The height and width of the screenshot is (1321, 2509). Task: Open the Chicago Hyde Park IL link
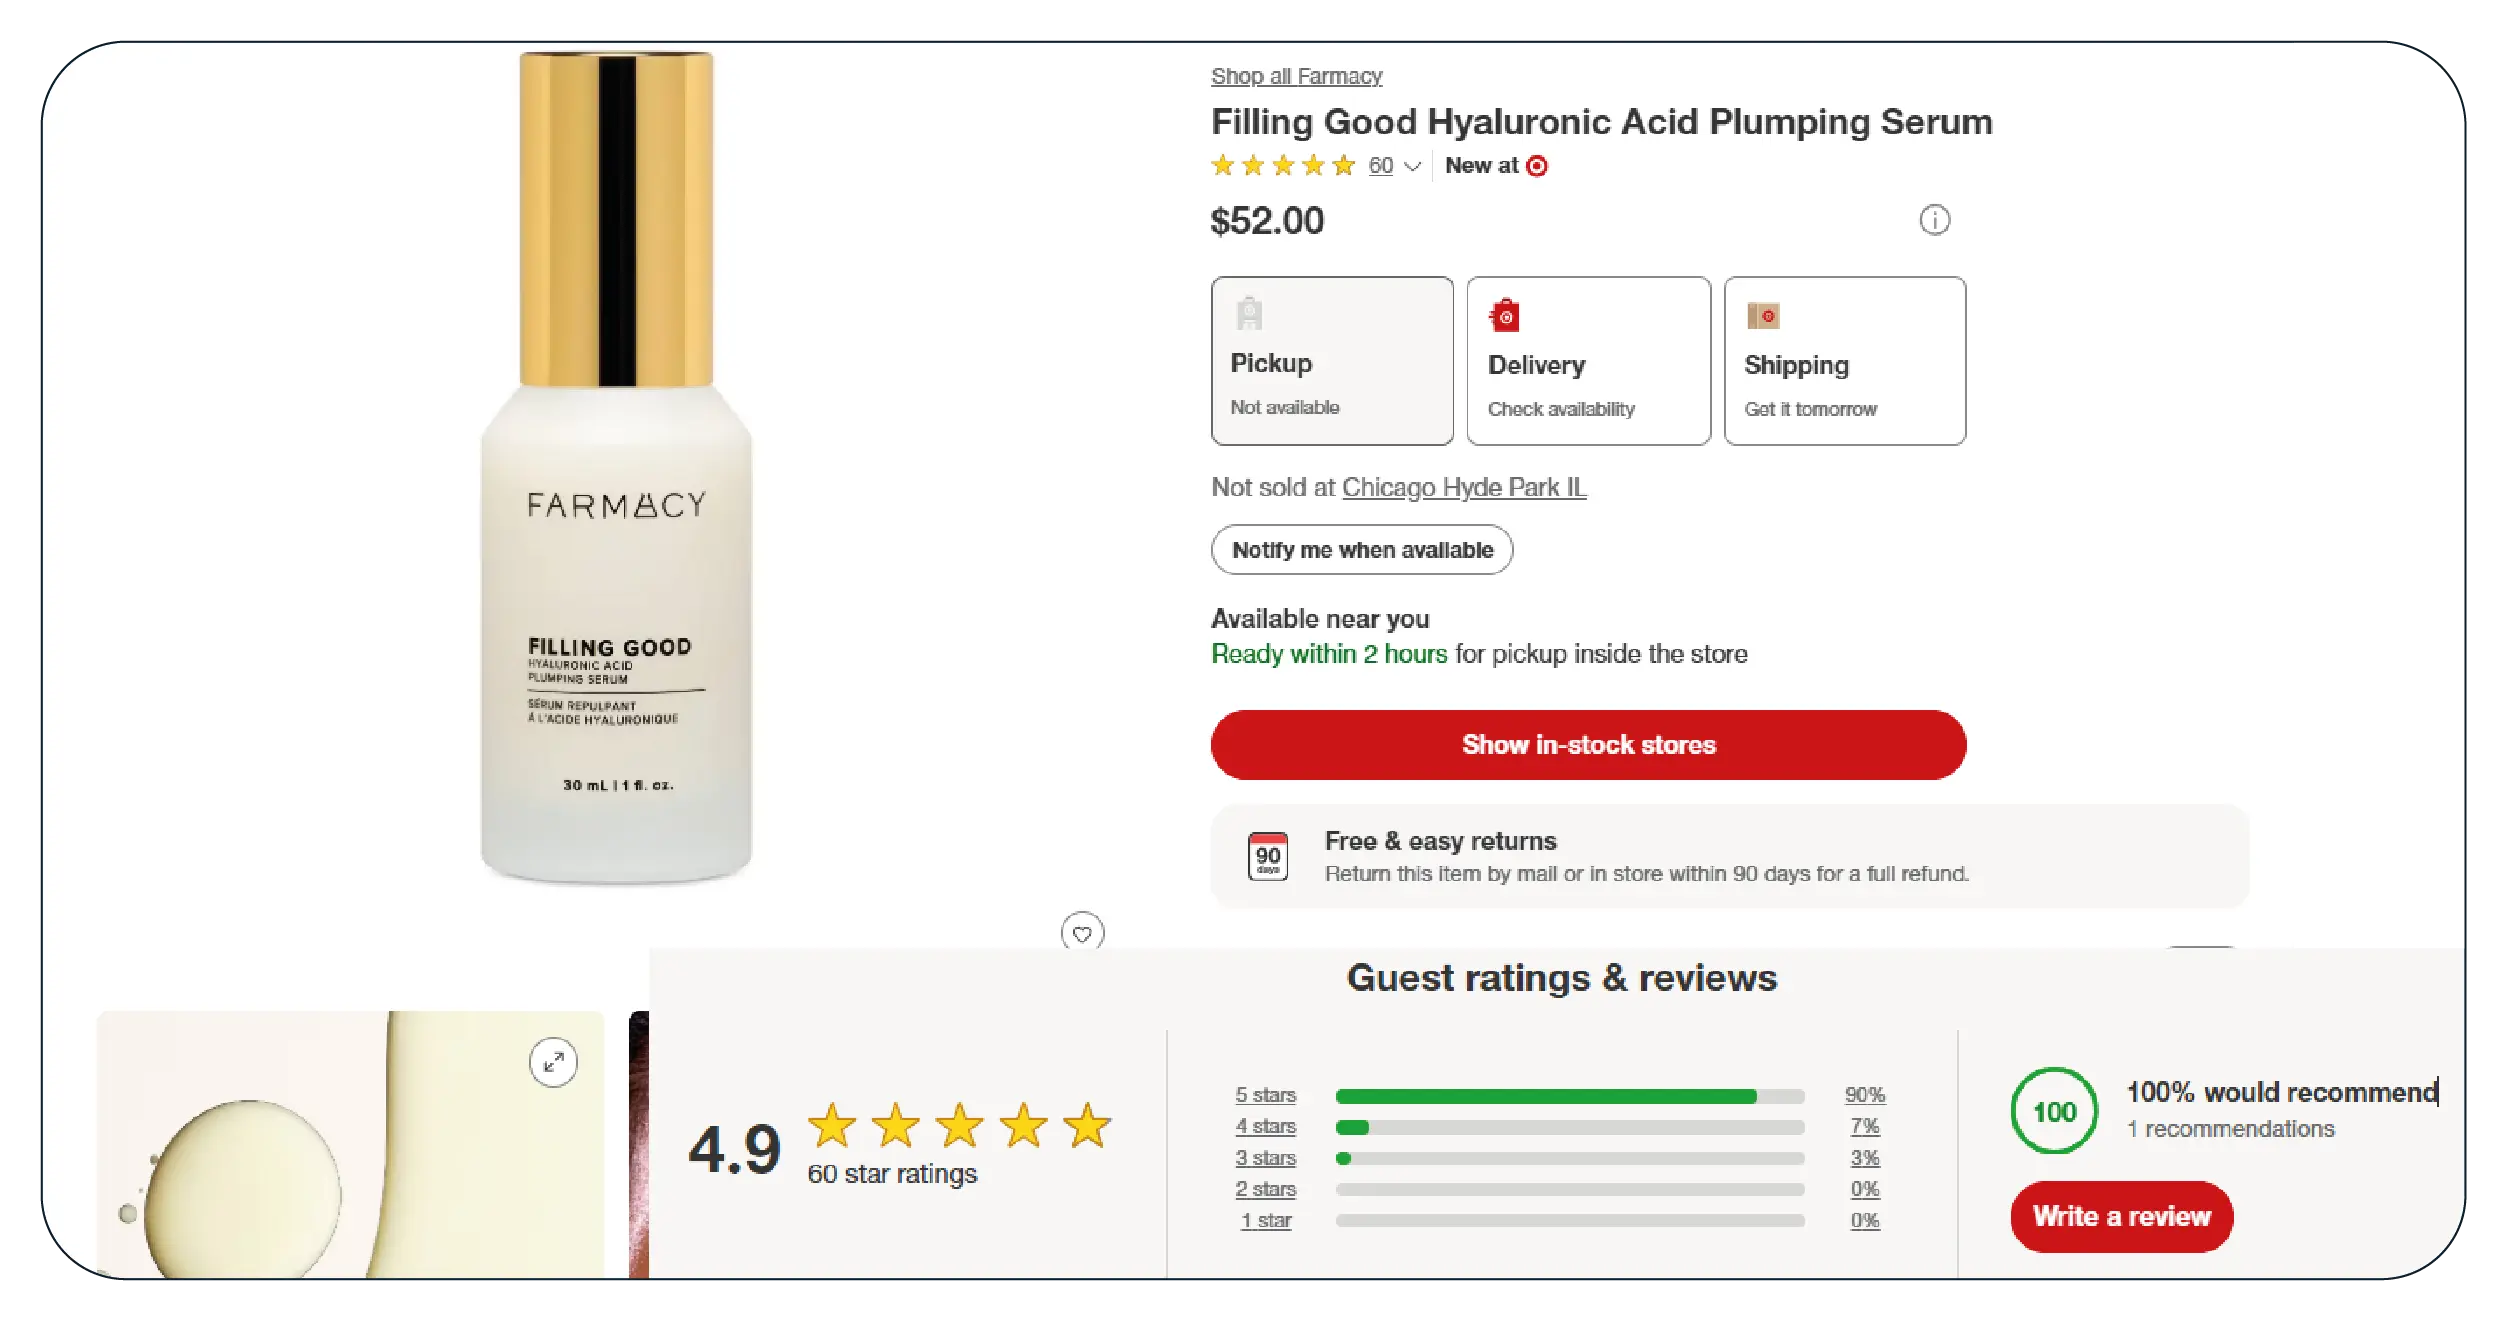[1464, 487]
